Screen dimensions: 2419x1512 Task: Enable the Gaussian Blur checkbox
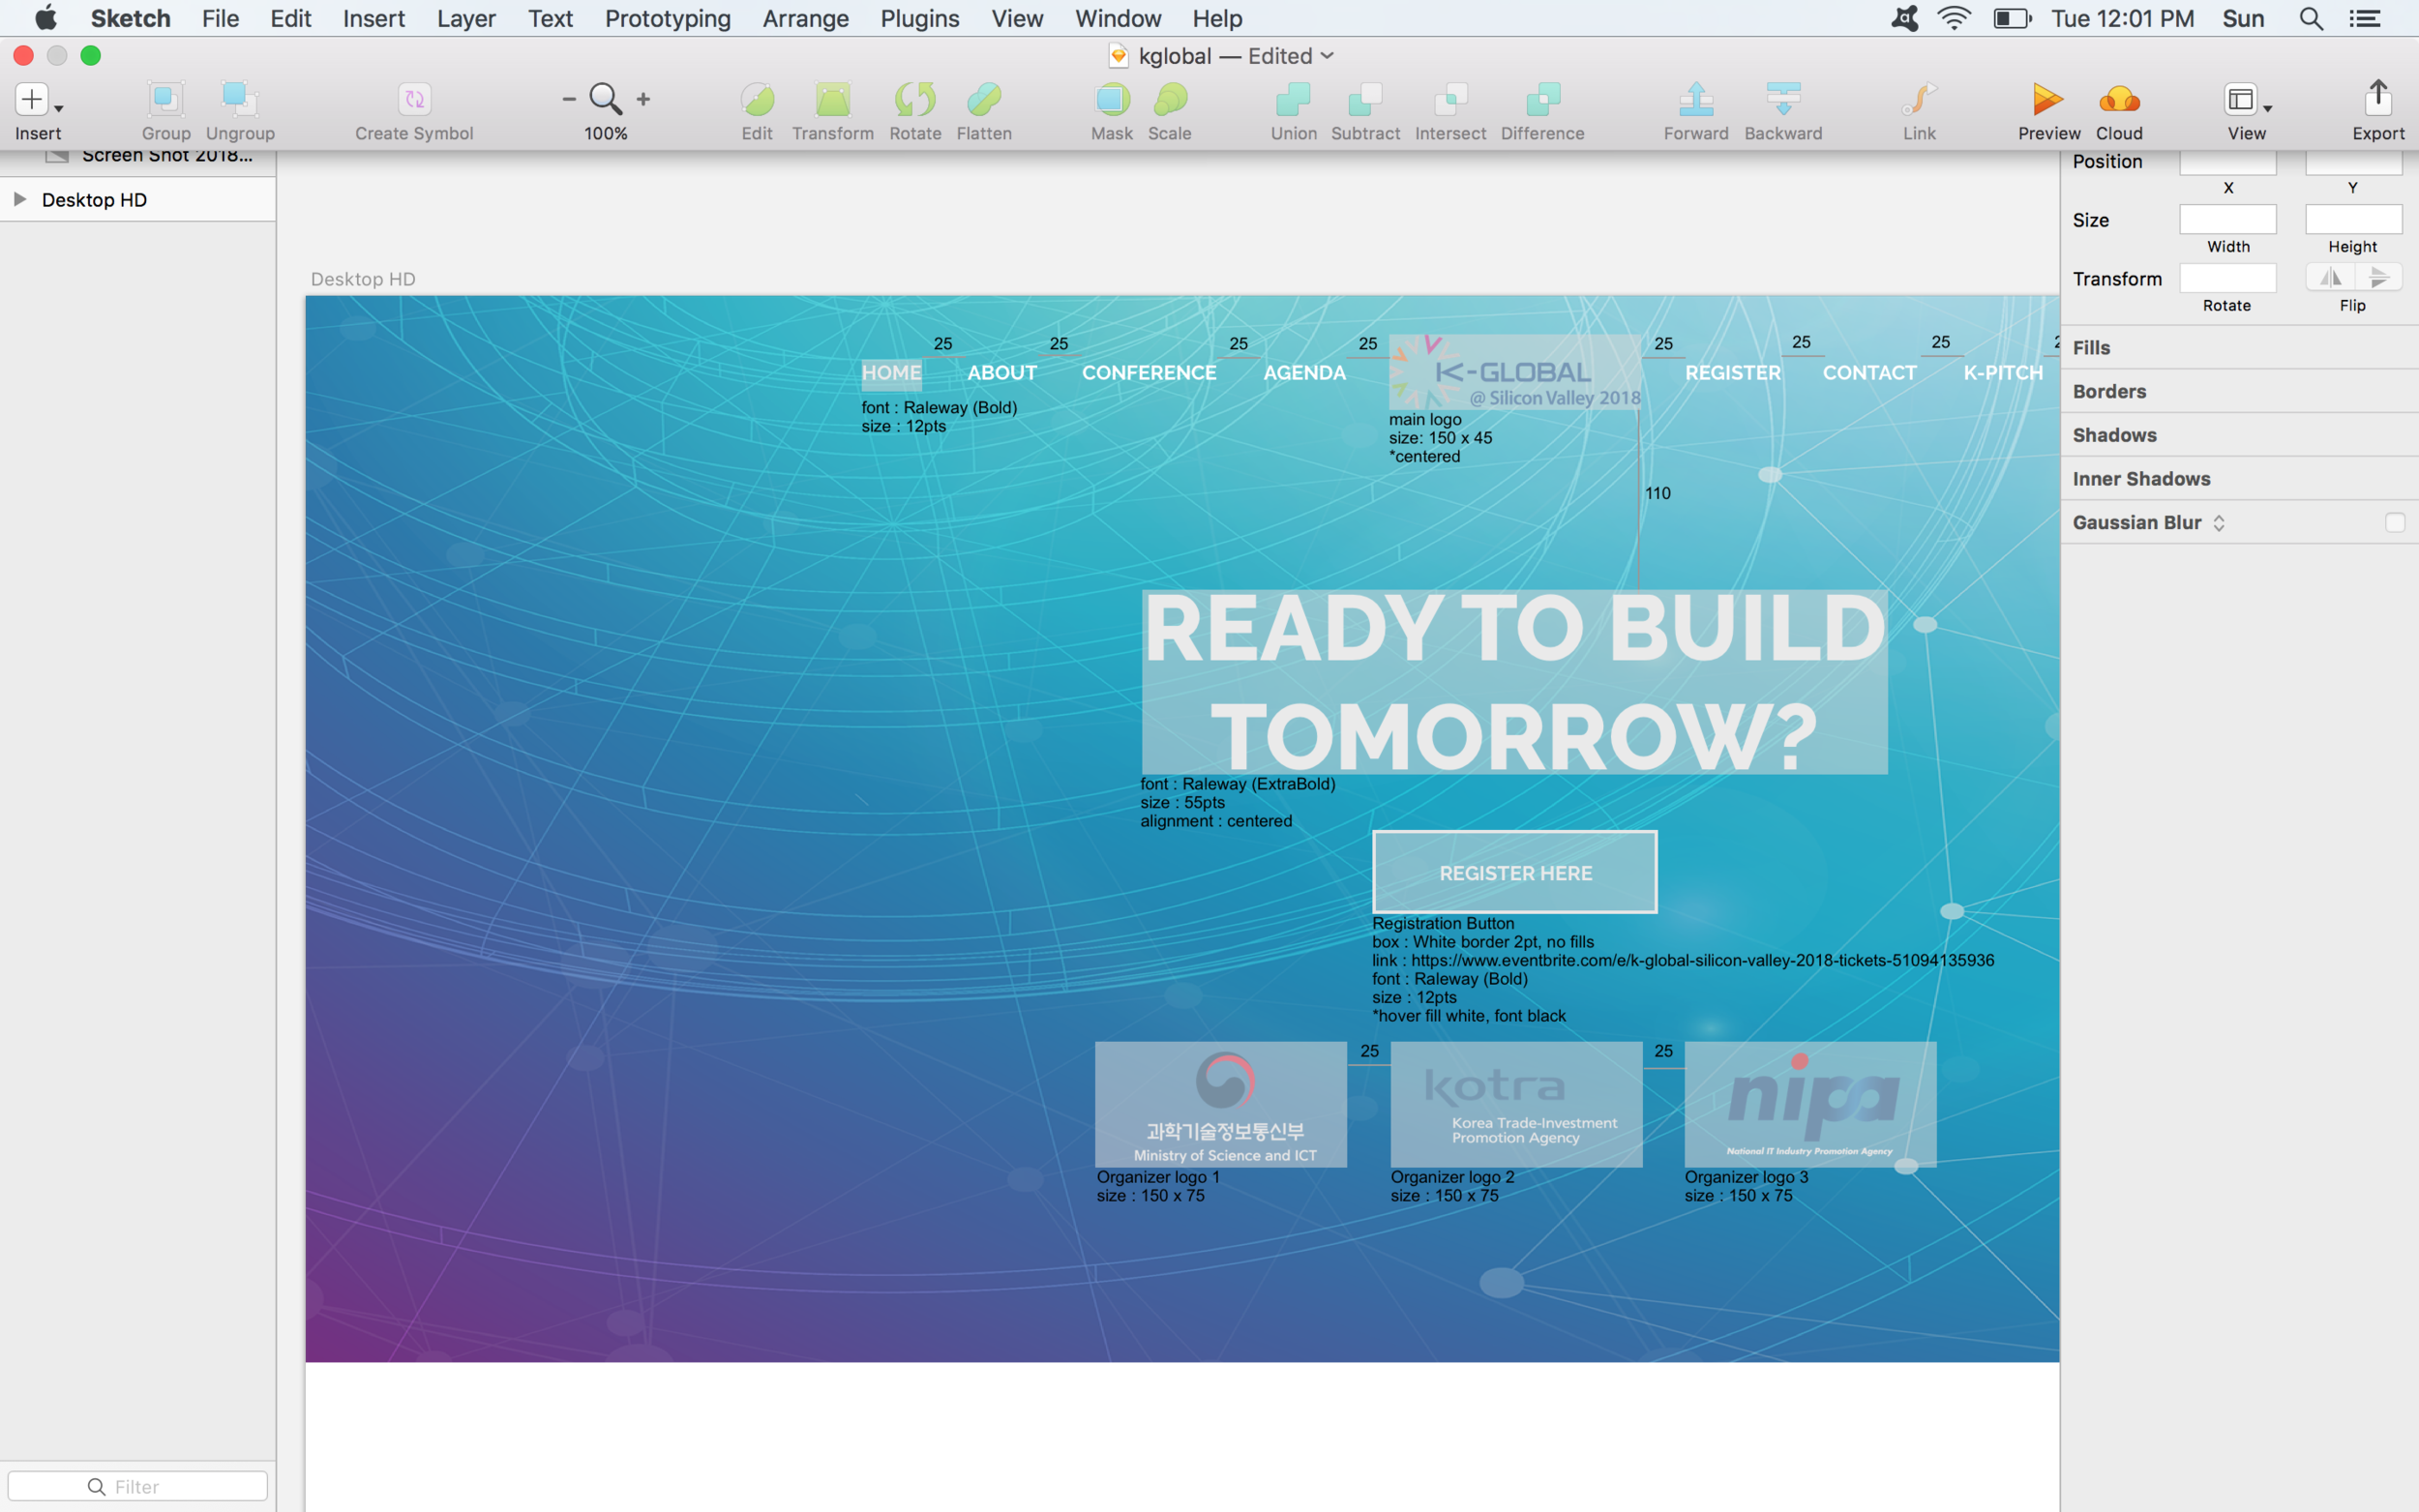[x=2395, y=522]
